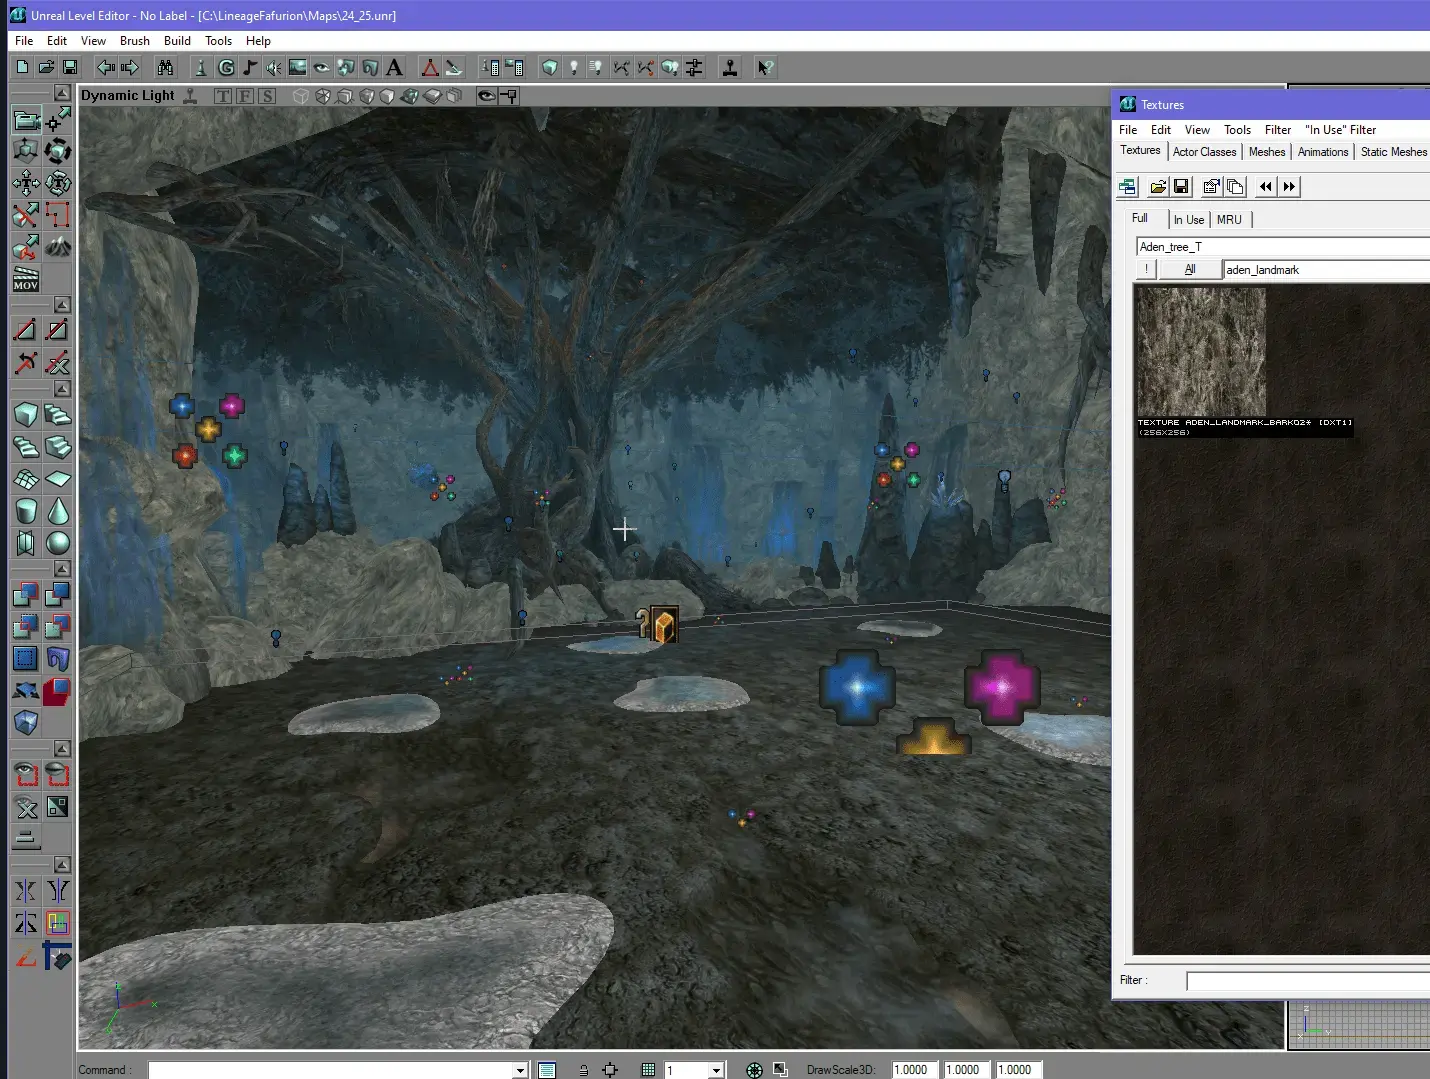1430x1079 pixels.
Task: Open Aden_tree_T package combo box
Action: click(x=1283, y=247)
